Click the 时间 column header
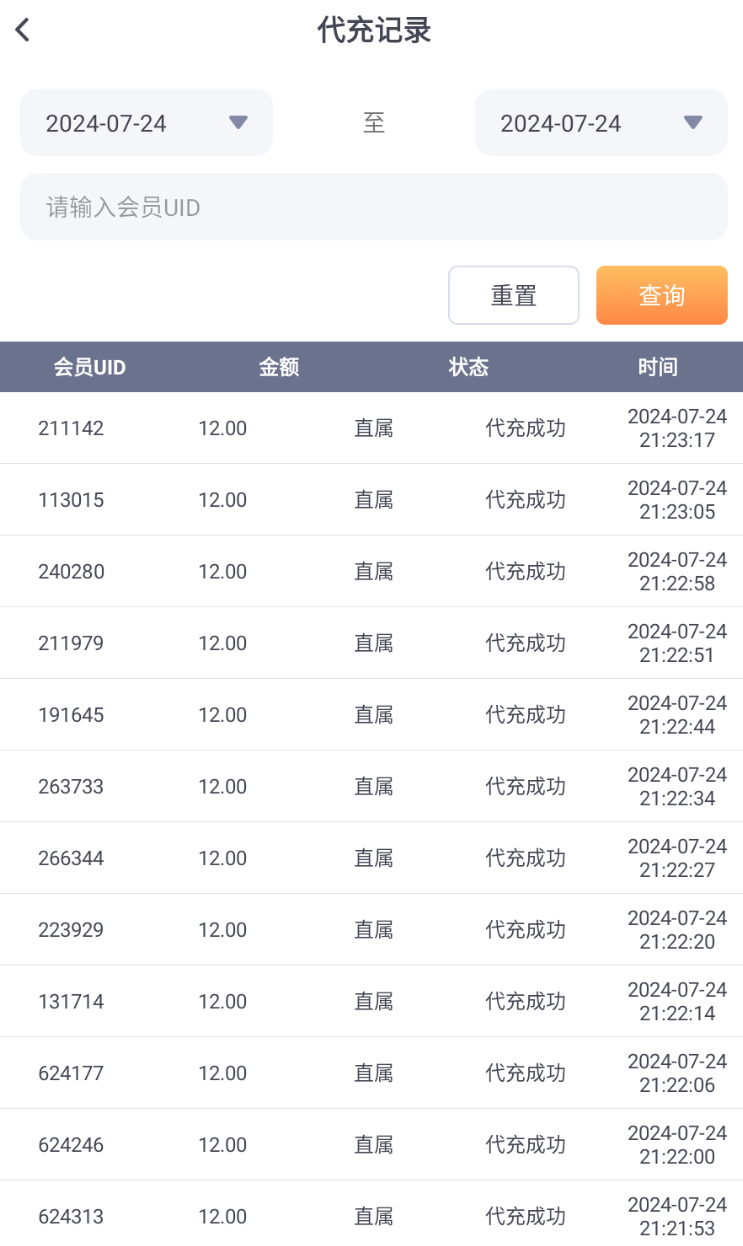Viewport: 743px width, 1246px height. 657,367
